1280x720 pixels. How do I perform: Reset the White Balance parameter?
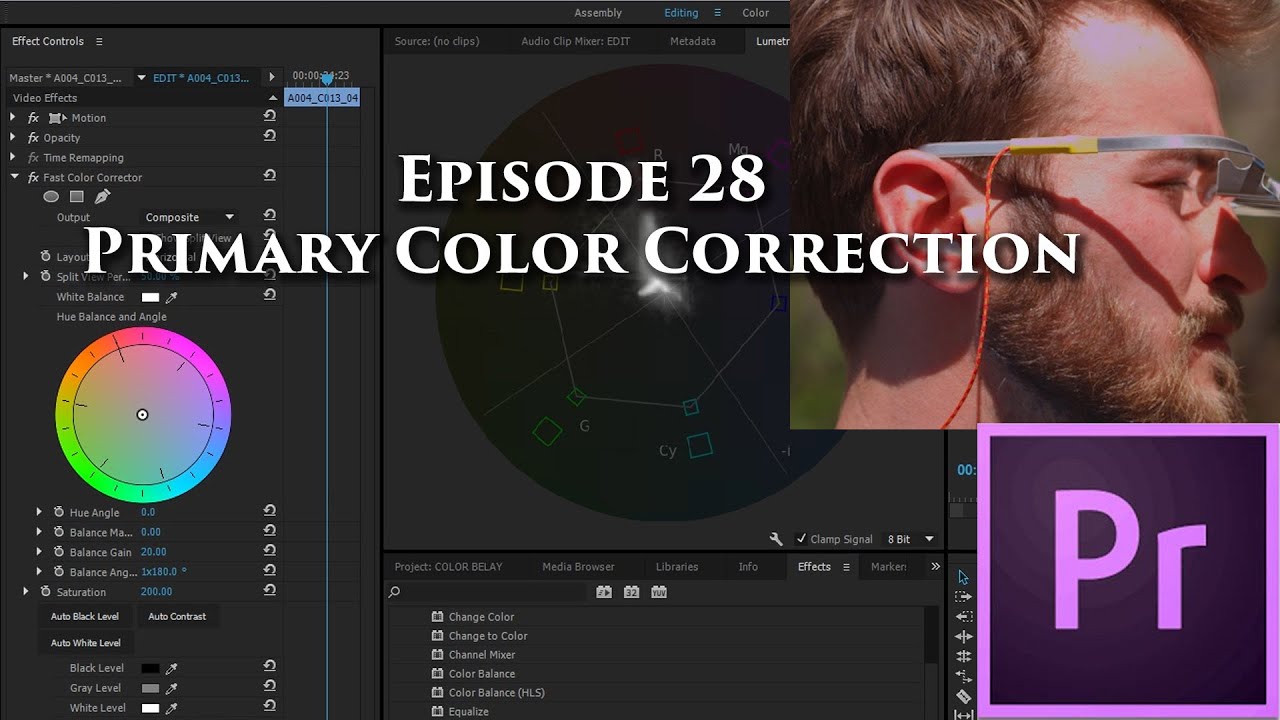click(x=269, y=297)
